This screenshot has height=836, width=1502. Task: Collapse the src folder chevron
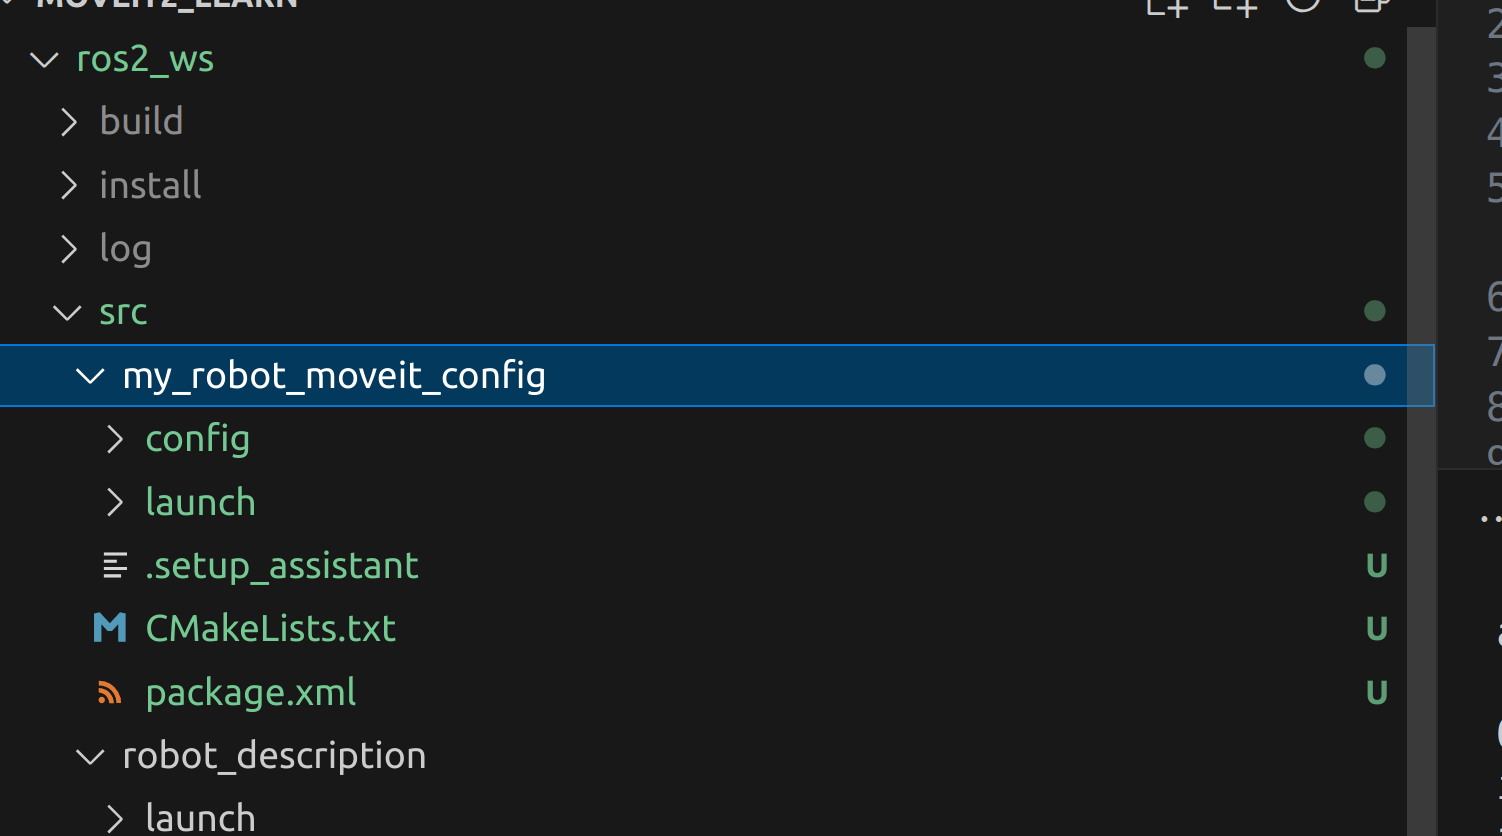pos(67,312)
